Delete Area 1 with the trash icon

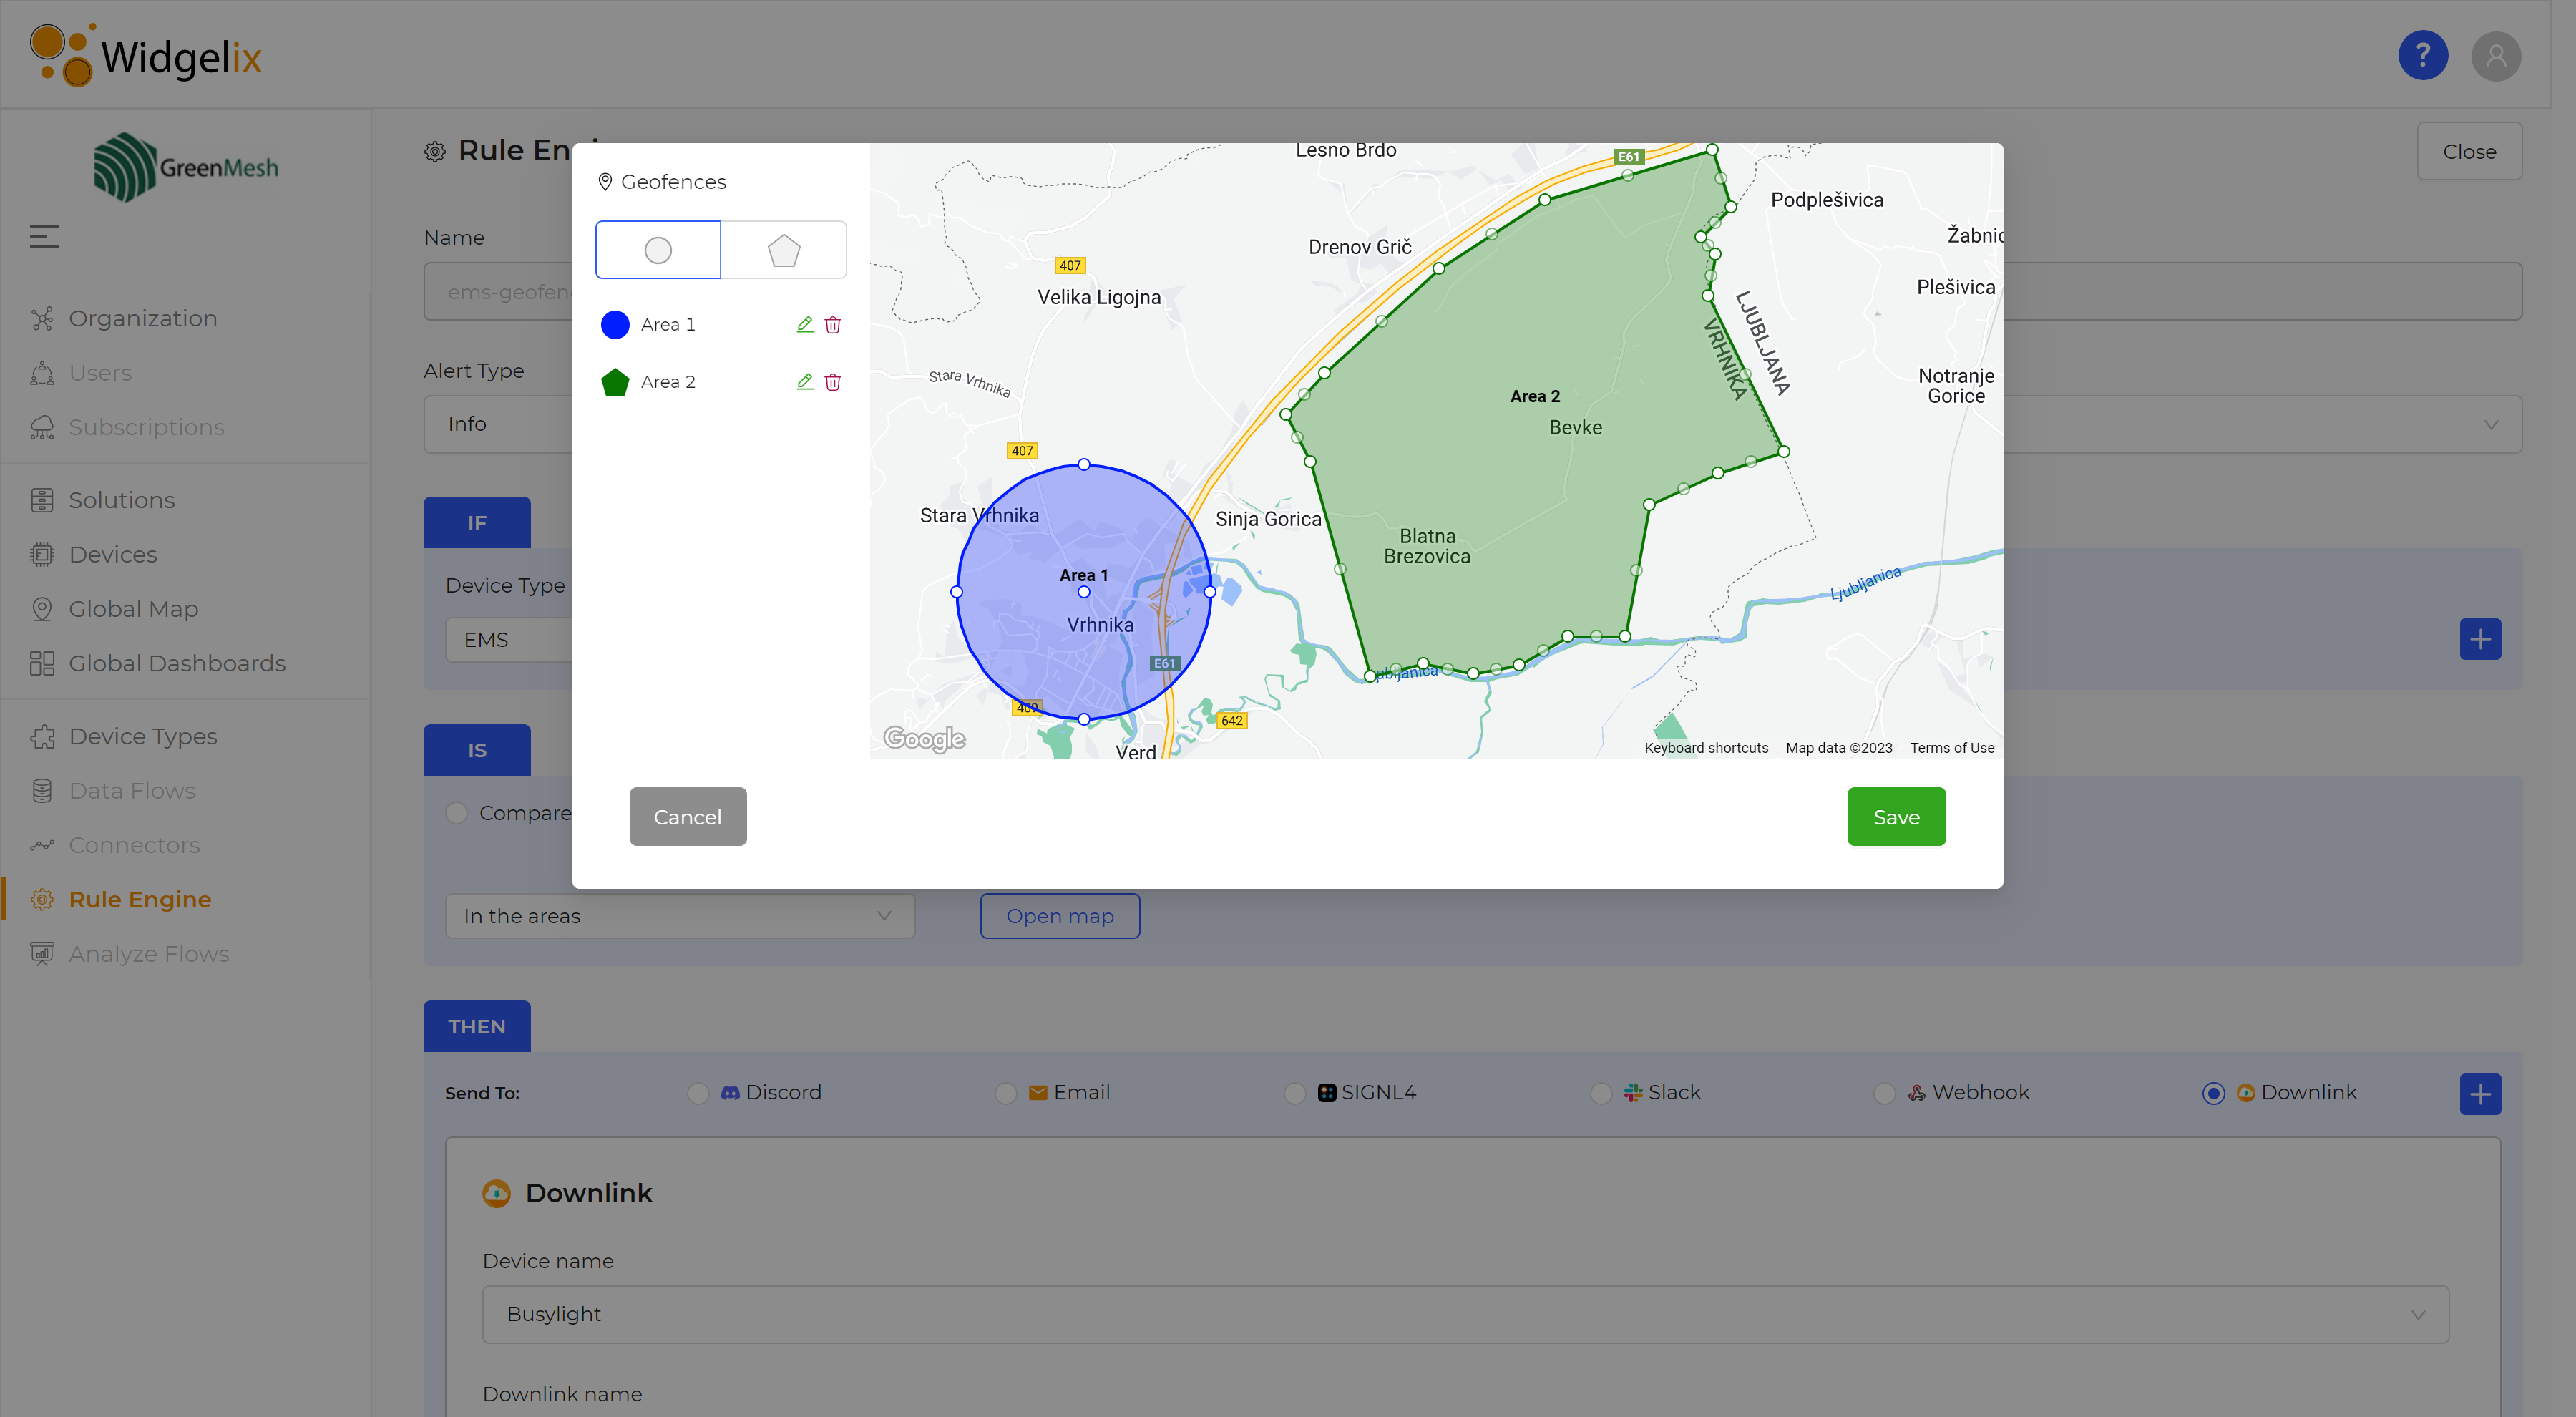tap(833, 324)
